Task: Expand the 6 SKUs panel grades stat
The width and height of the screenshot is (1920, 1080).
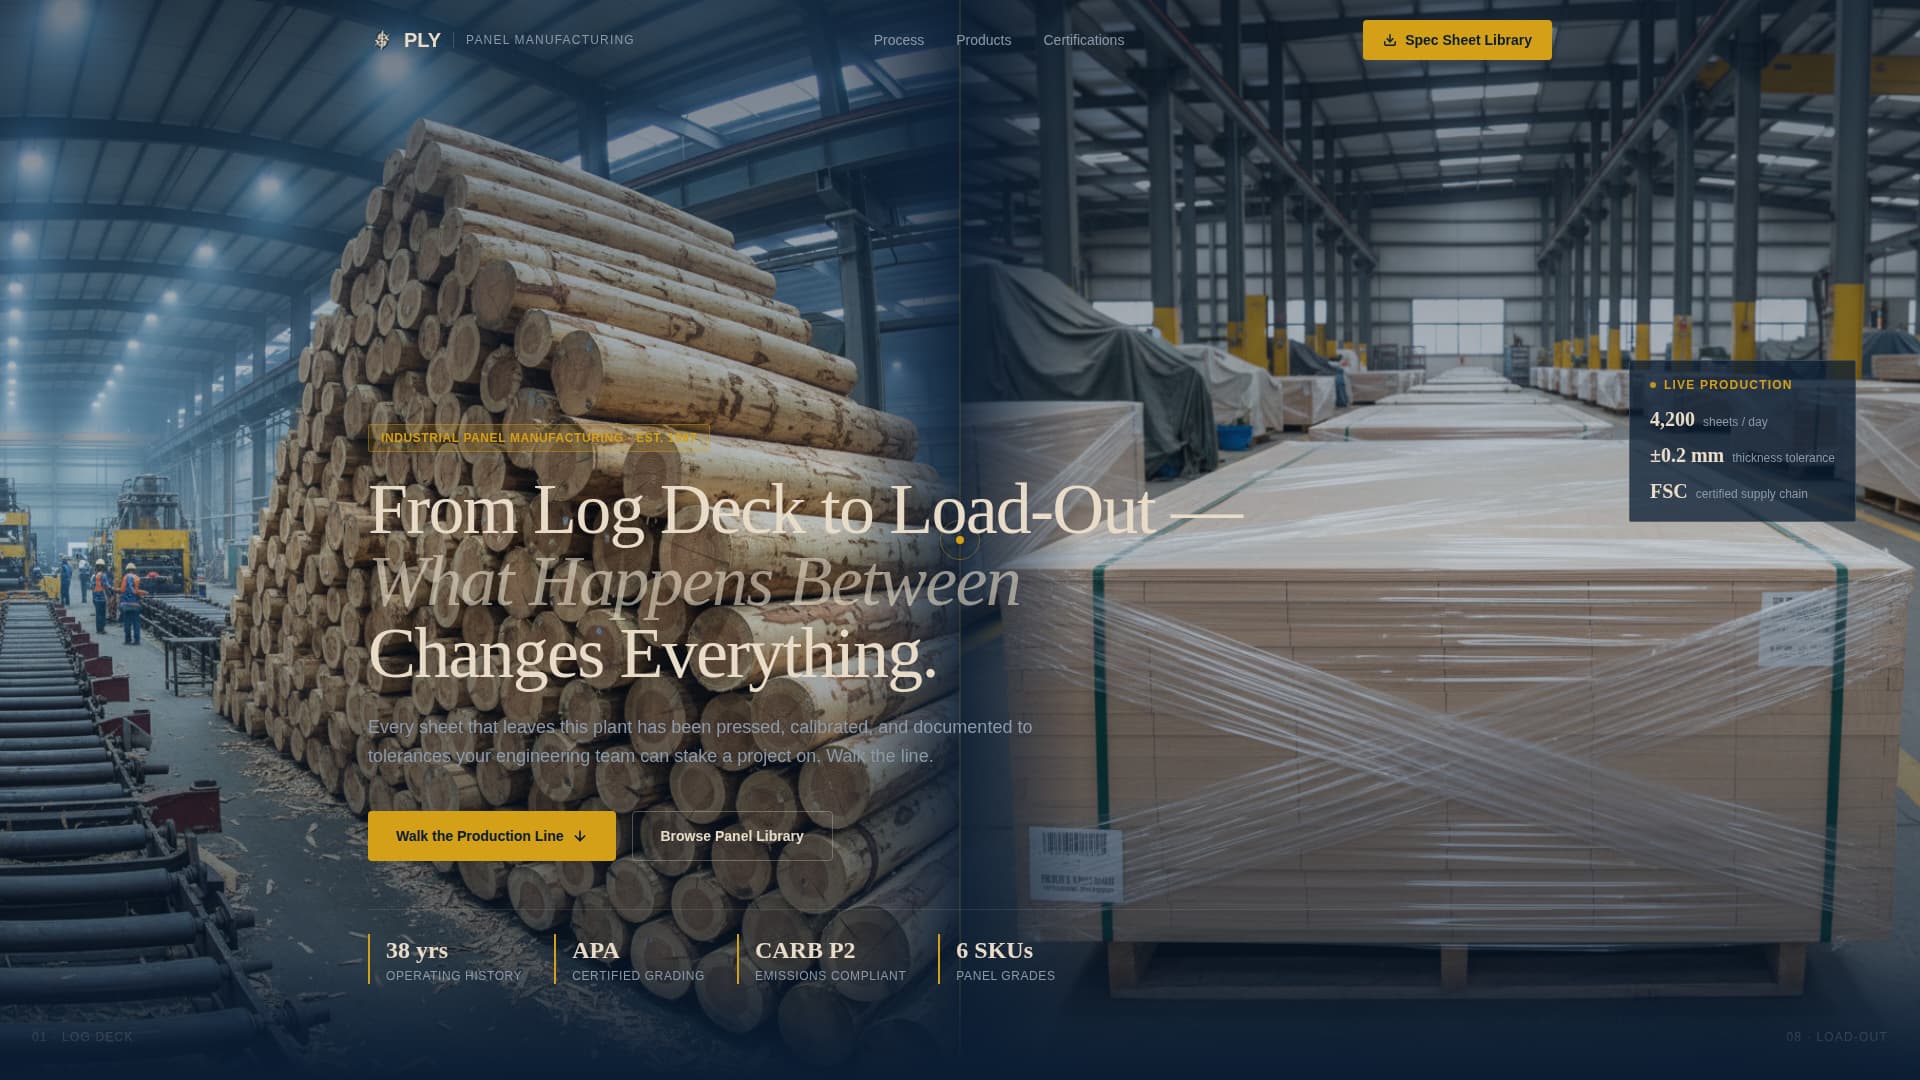Action: tap(1003, 960)
